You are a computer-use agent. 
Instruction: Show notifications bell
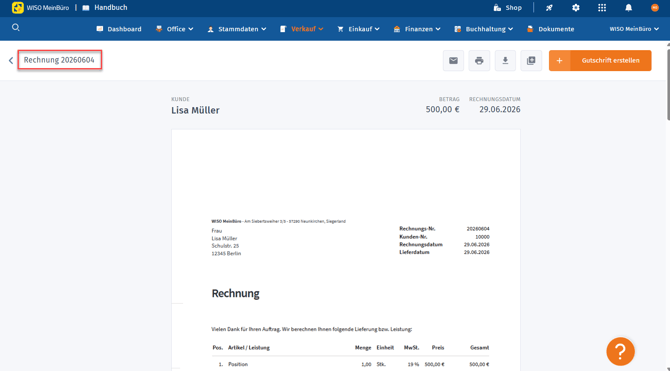click(629, 8)
